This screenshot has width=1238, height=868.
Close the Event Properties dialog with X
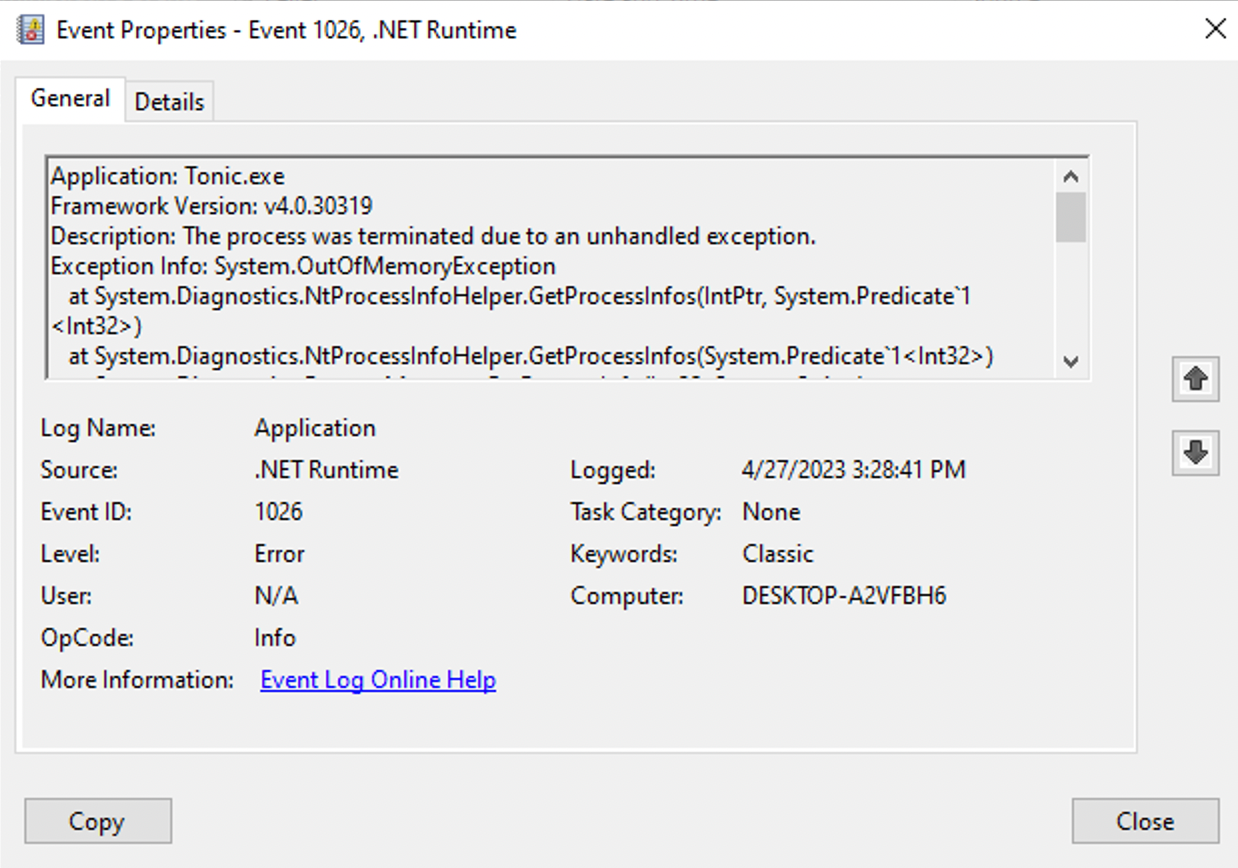click(1215, 29)
